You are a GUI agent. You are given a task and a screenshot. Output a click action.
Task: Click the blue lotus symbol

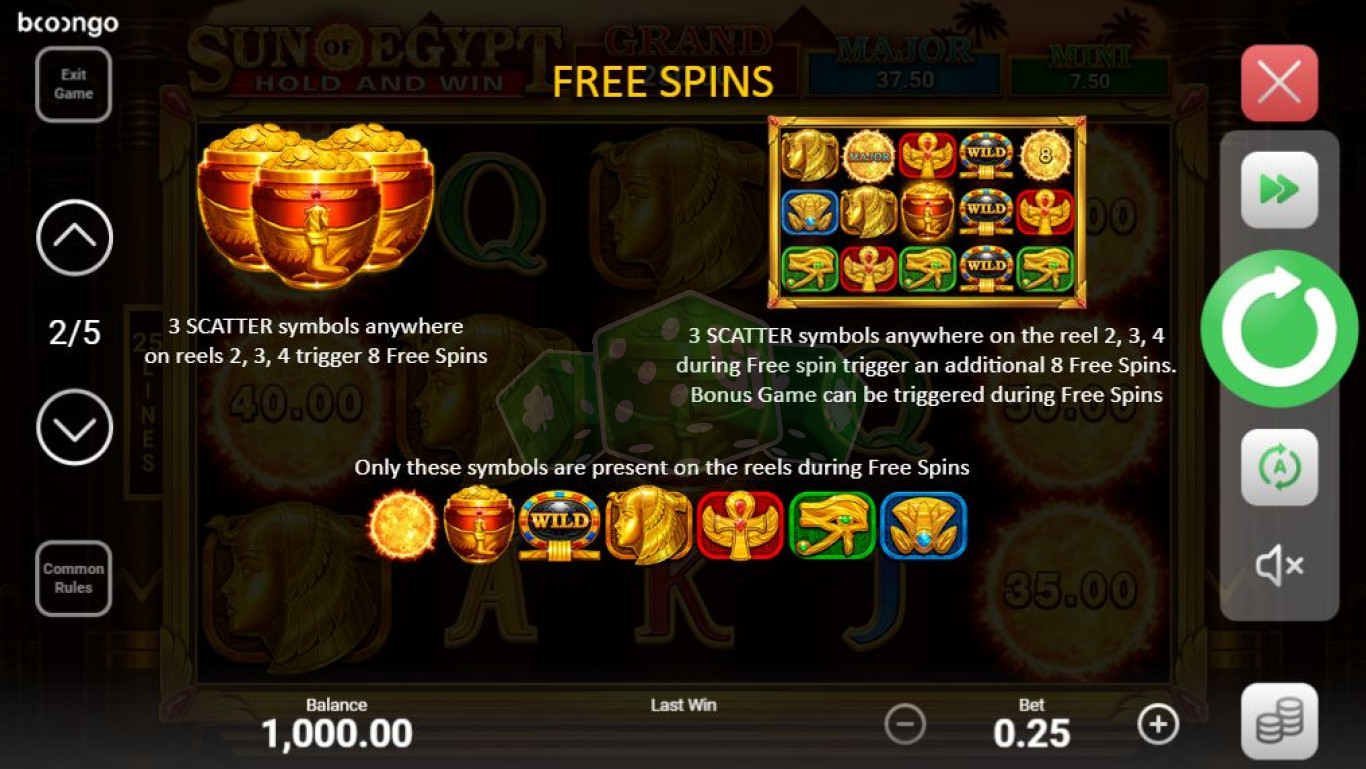[924, 525]
